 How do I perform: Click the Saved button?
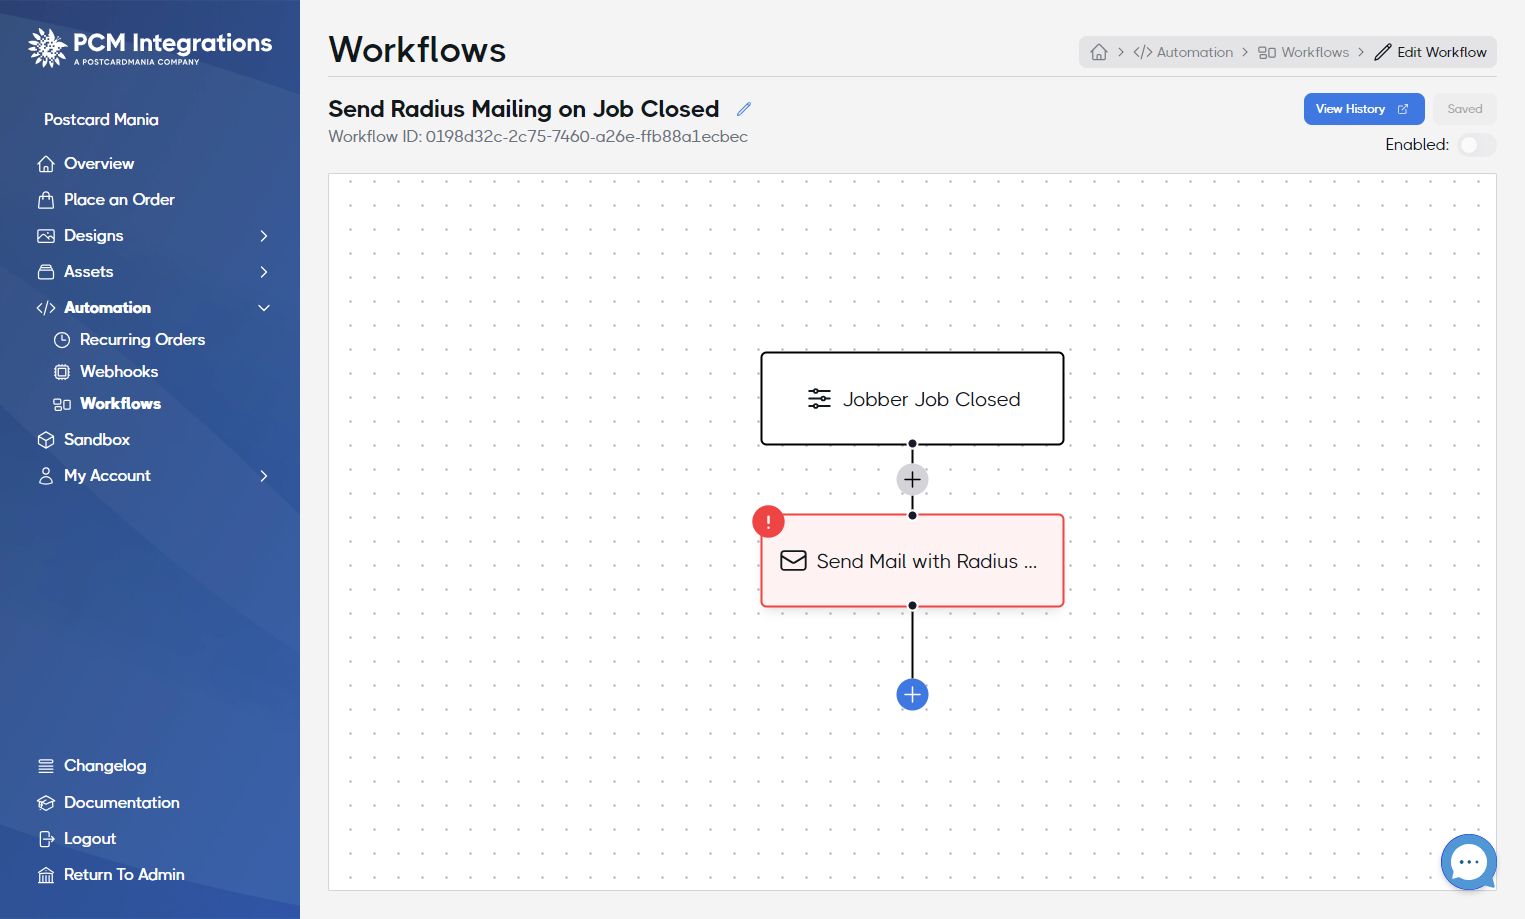click(x=1464, y=109)
